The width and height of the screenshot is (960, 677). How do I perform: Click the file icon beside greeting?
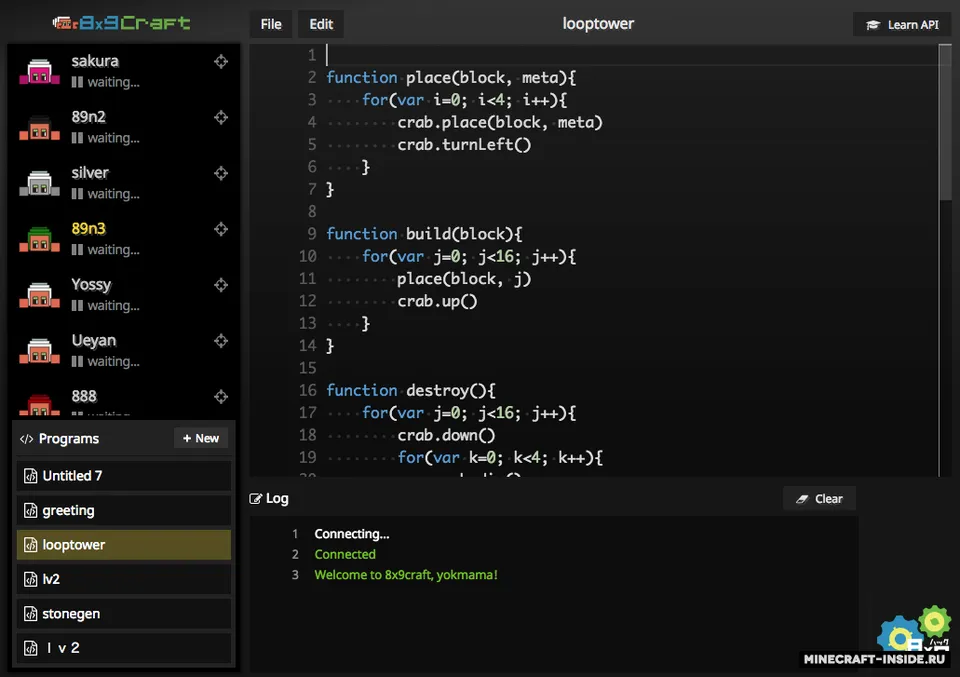[x=30, y=510]
